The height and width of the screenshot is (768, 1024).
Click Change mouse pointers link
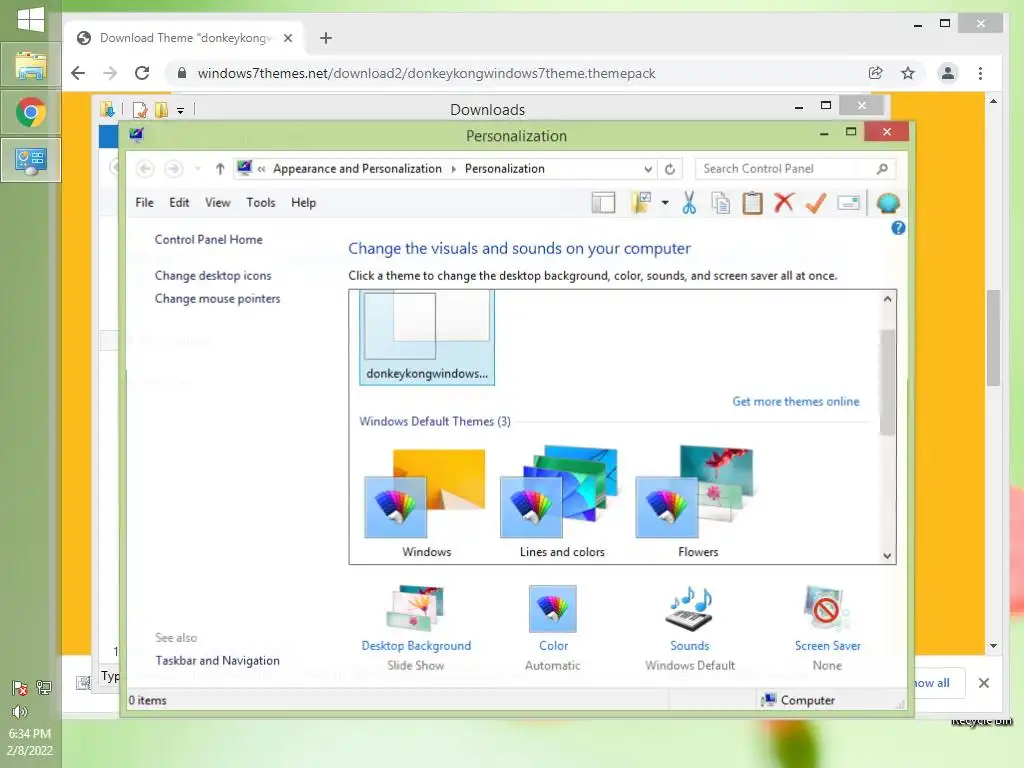coord(217,298)
